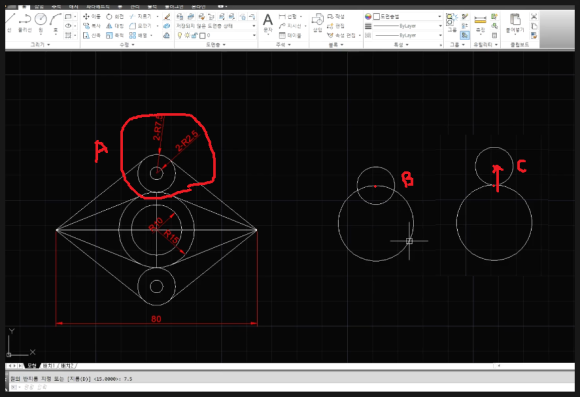Screen dimensions: 580x397
Task: Click the Explode tool icon
Action: coord(167,26)
